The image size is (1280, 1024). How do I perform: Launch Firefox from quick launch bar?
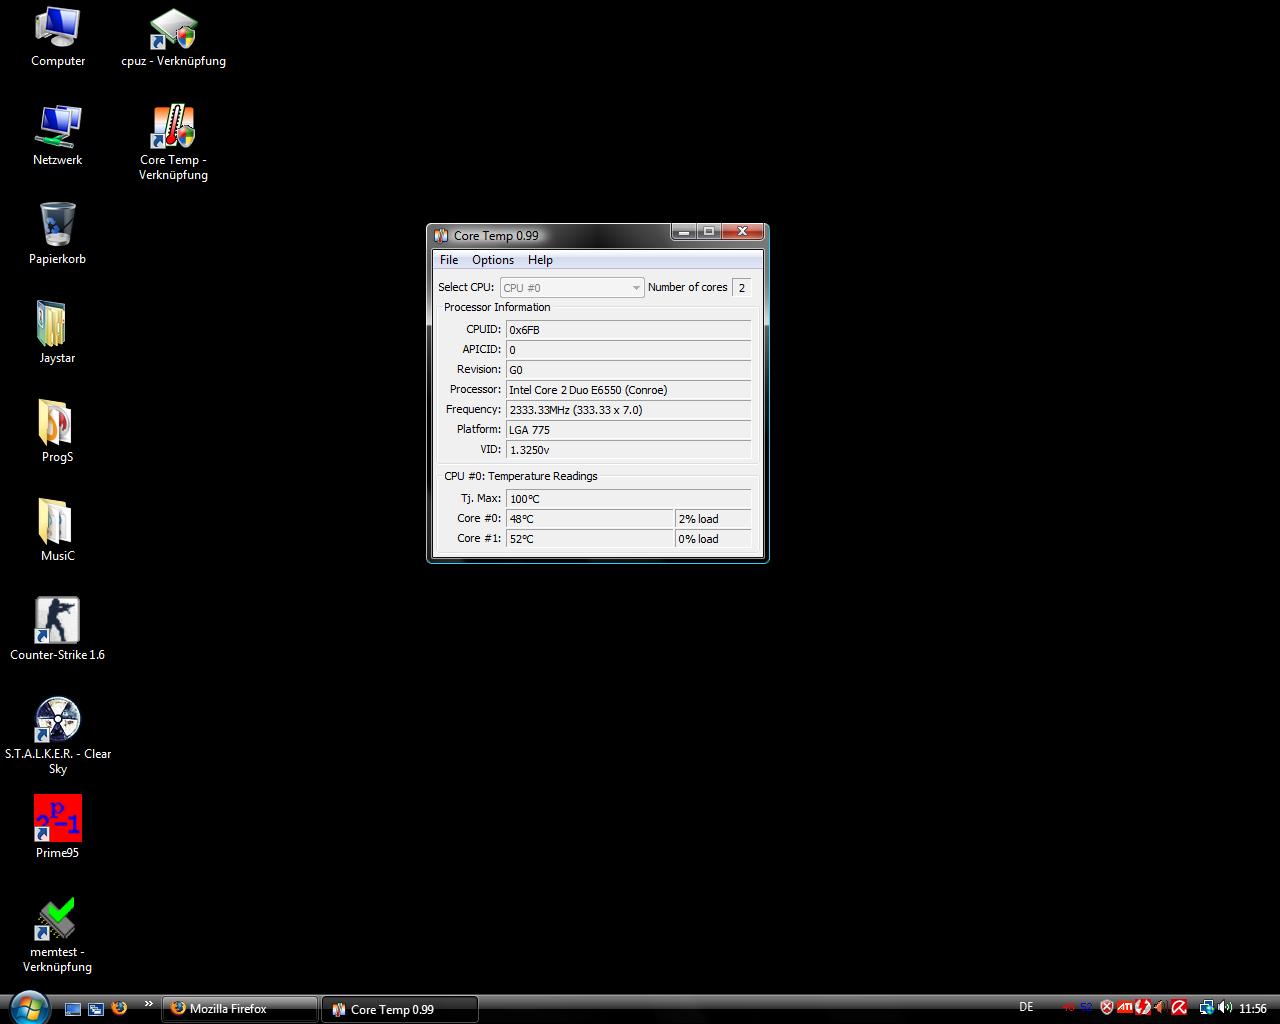[x=119, y=1008]
